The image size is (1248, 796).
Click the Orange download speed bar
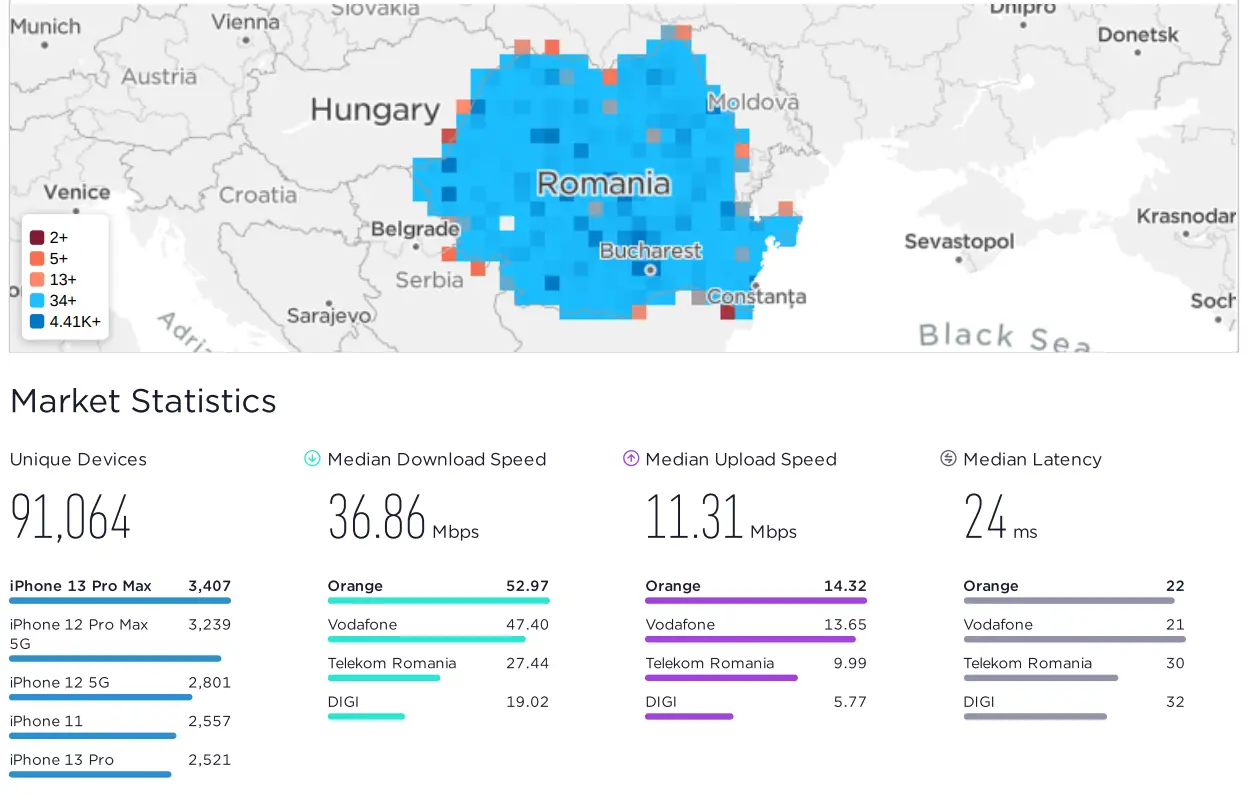[x=438, y=600]
